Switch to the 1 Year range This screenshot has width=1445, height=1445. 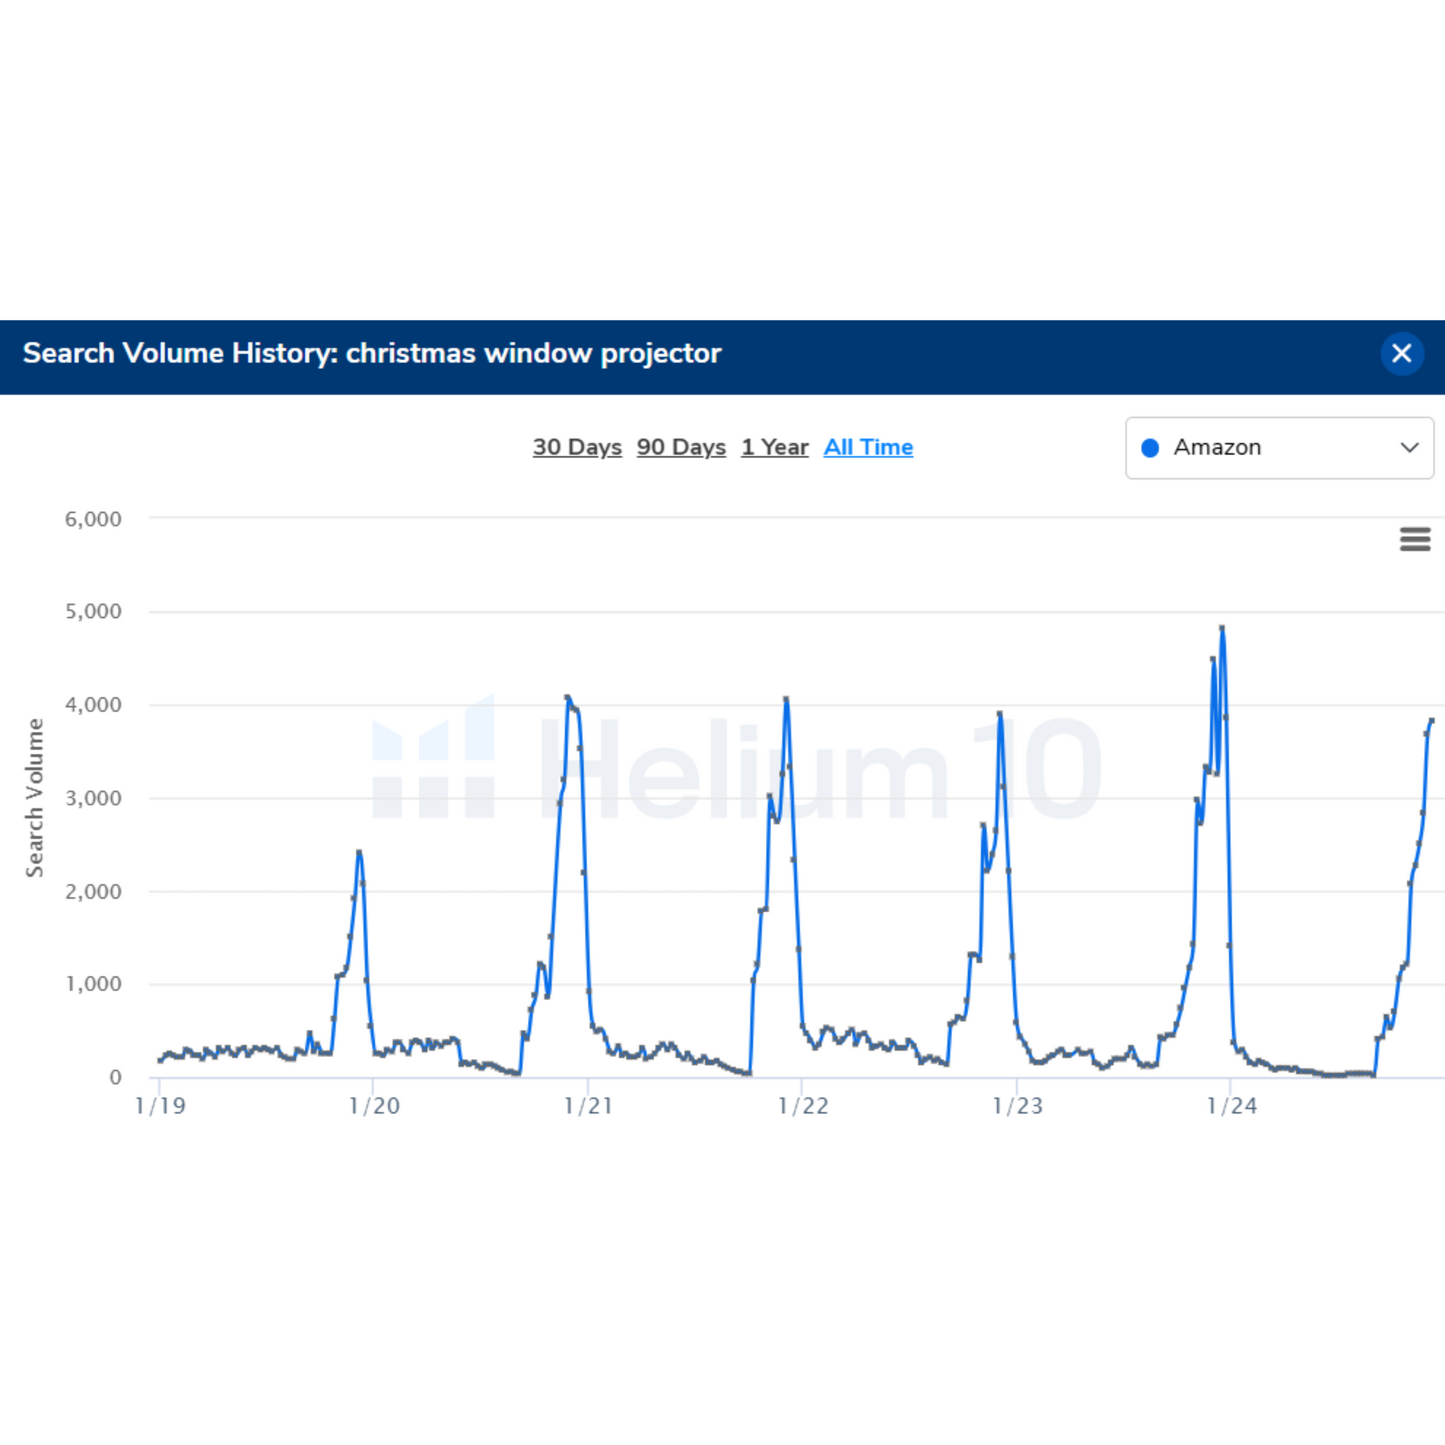774,447
